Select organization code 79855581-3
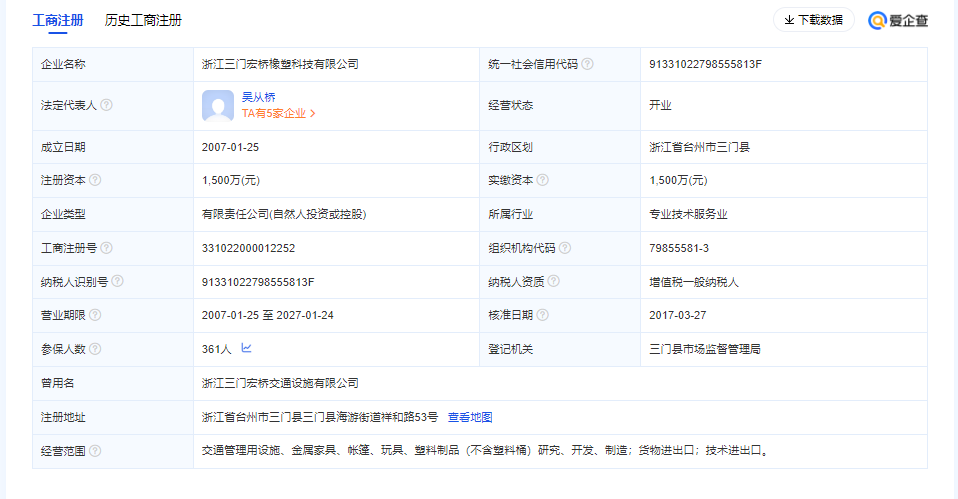 pyautogui.click(x=679, y=248)
